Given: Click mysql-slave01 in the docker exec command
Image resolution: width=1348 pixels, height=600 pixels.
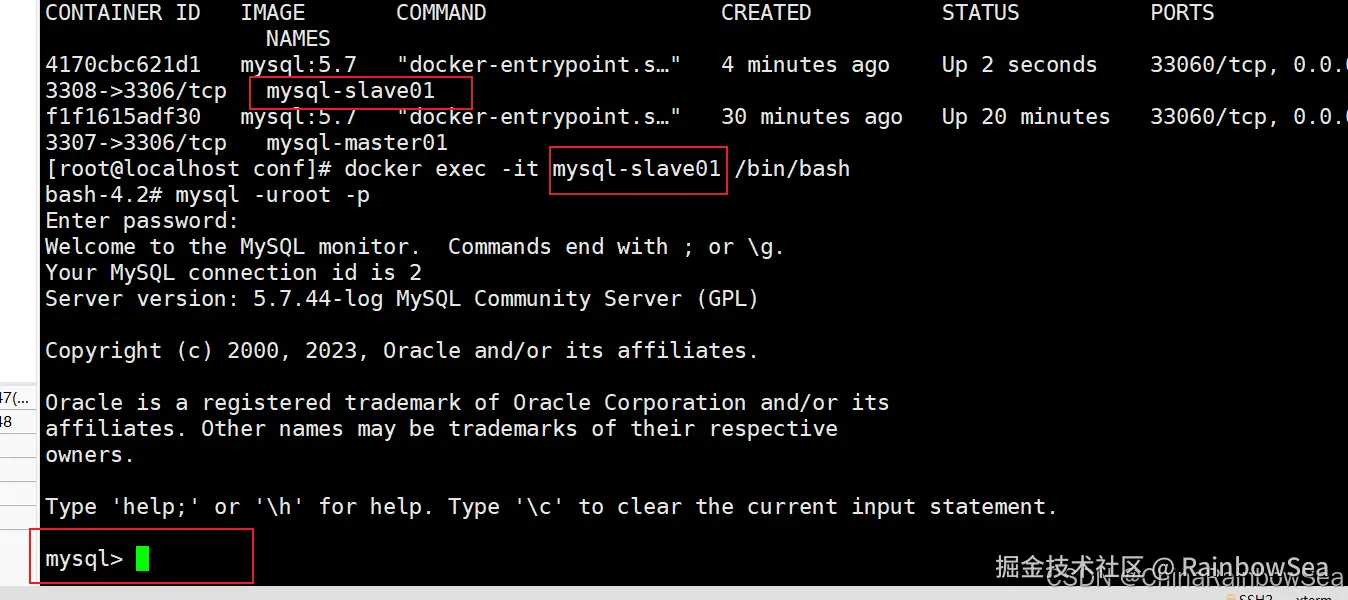Looking at the screenshot, I should pyautogui.click(x=637, y=169).
